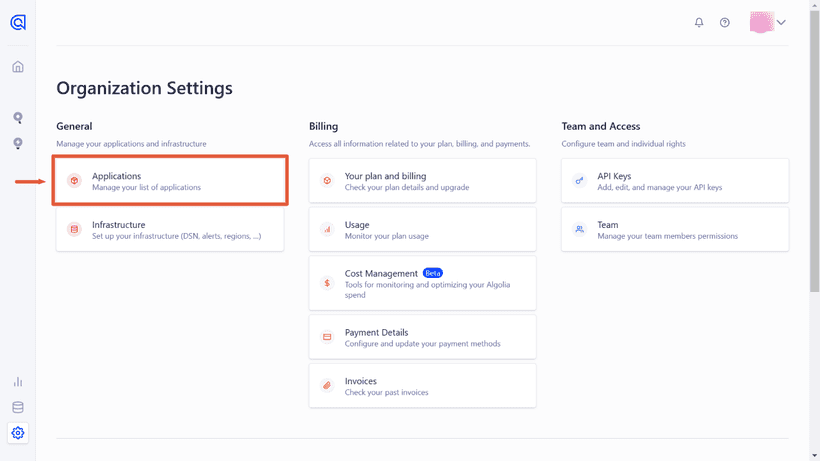820x461 pixels.
Task: Click the General section heading
Action: coord(74,126)
